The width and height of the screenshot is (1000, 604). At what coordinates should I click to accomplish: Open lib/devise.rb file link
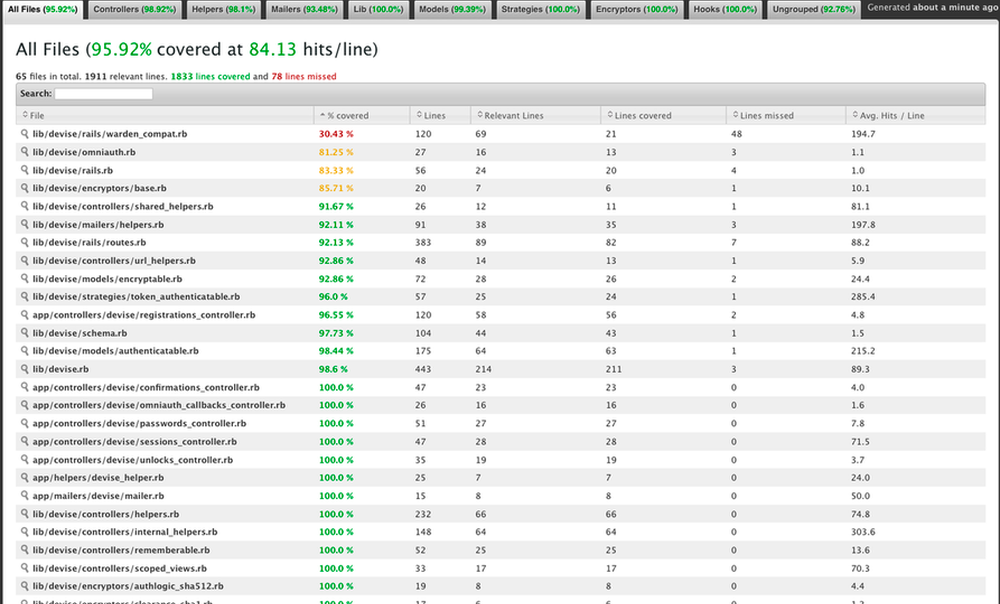coord(61,369)
